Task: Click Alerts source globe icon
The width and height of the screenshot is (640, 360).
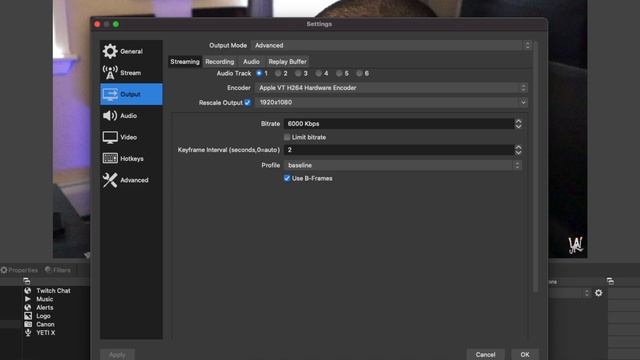Action: [28, 307]
